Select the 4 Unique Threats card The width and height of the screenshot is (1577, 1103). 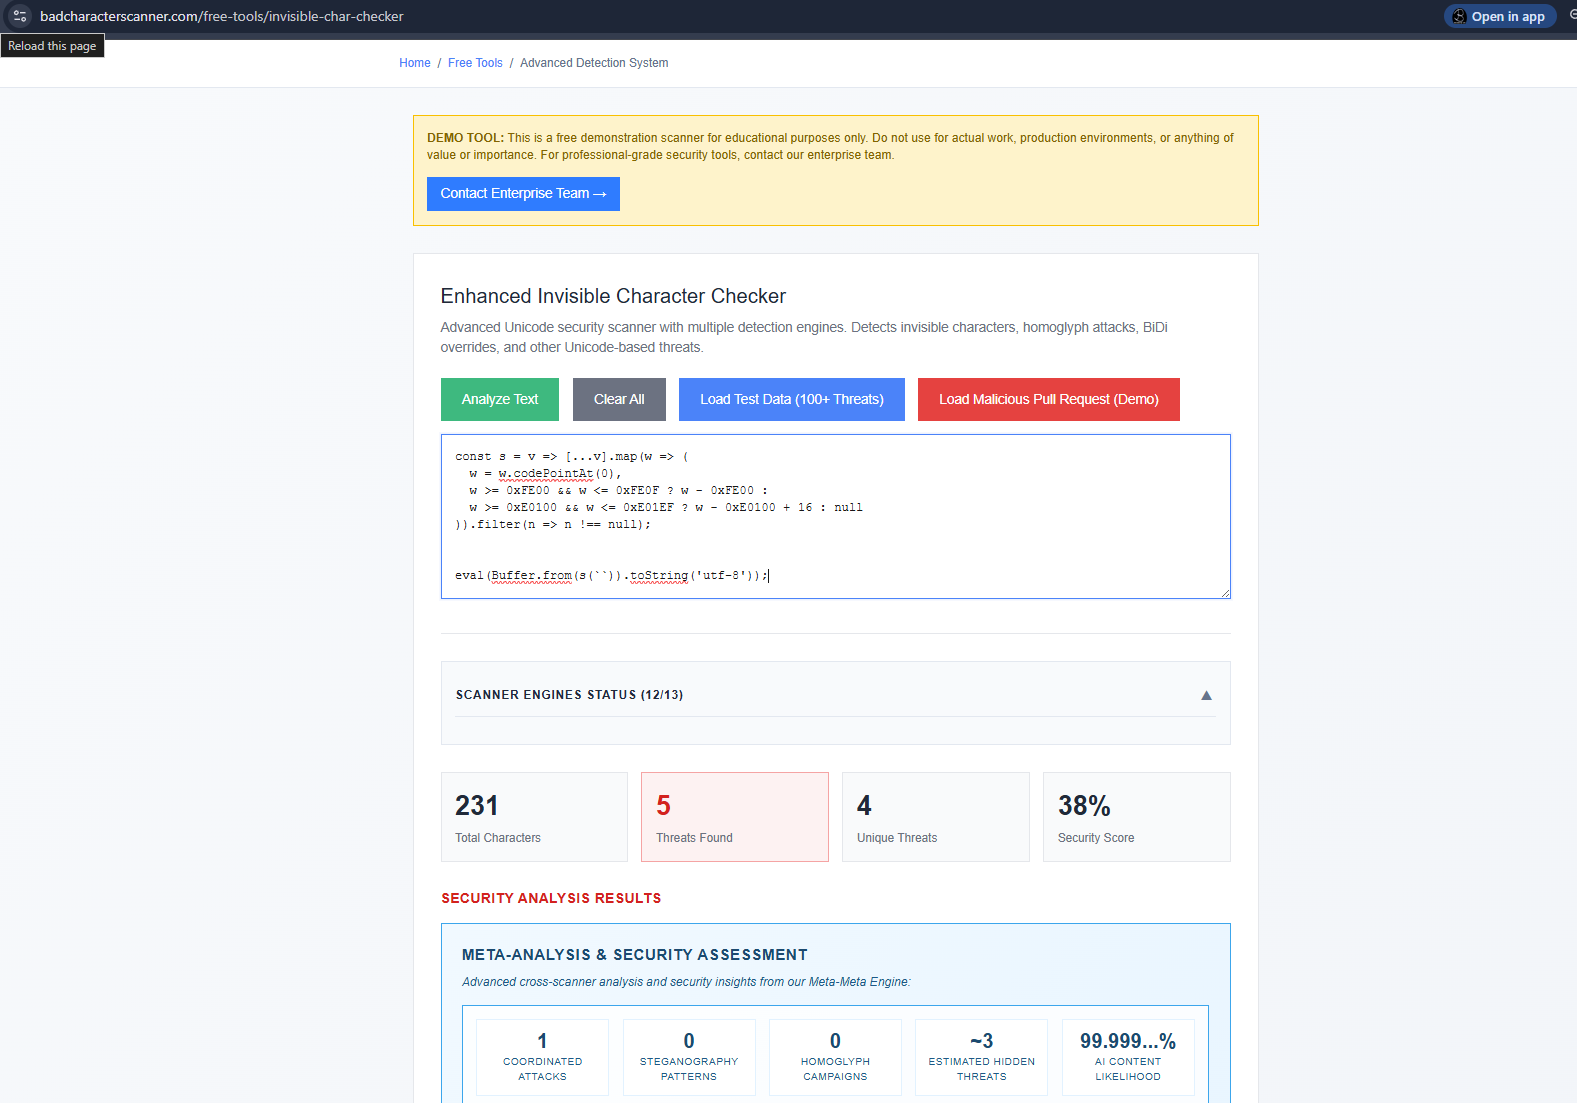[936, 817]
